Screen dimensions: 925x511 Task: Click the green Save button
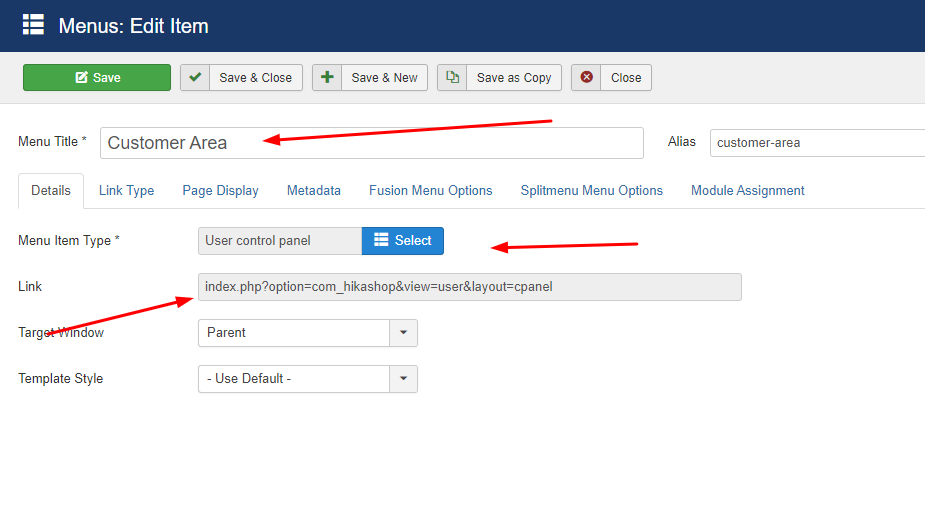(97, 77)
